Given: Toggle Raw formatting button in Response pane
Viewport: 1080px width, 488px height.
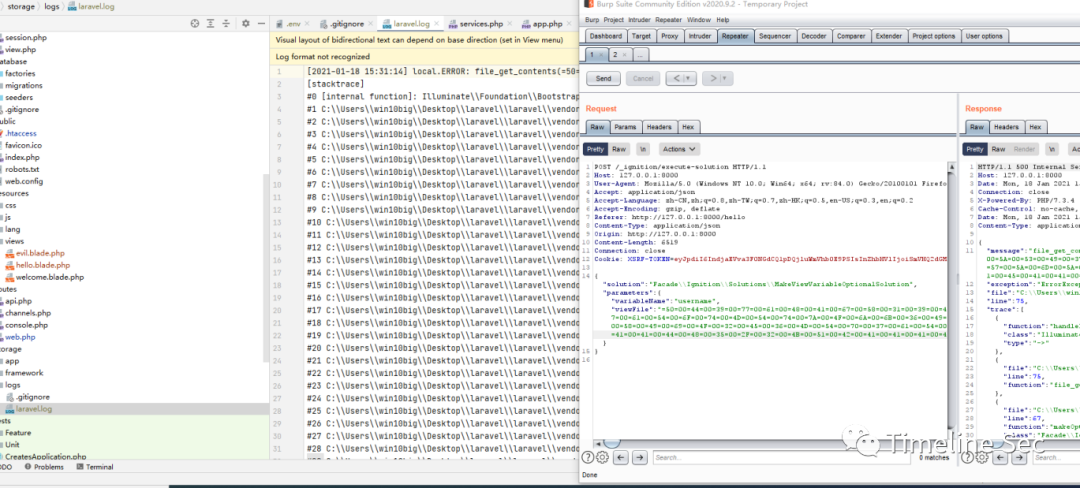Looking at the screenshot, I should (998, 149).
